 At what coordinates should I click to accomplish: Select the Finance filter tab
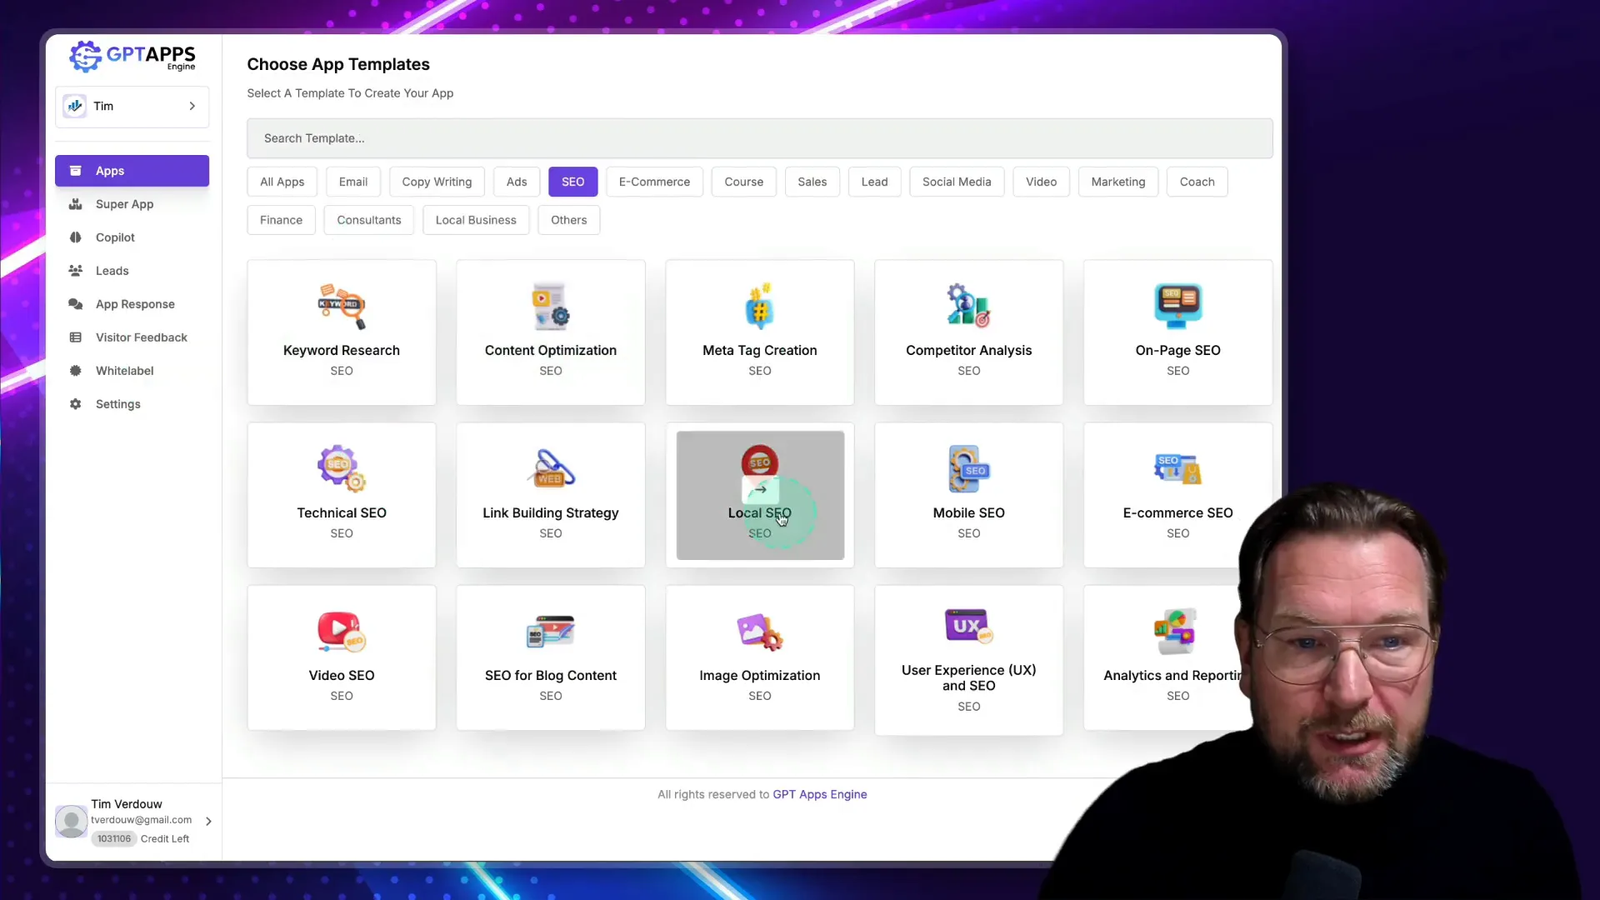pos(281,220)
